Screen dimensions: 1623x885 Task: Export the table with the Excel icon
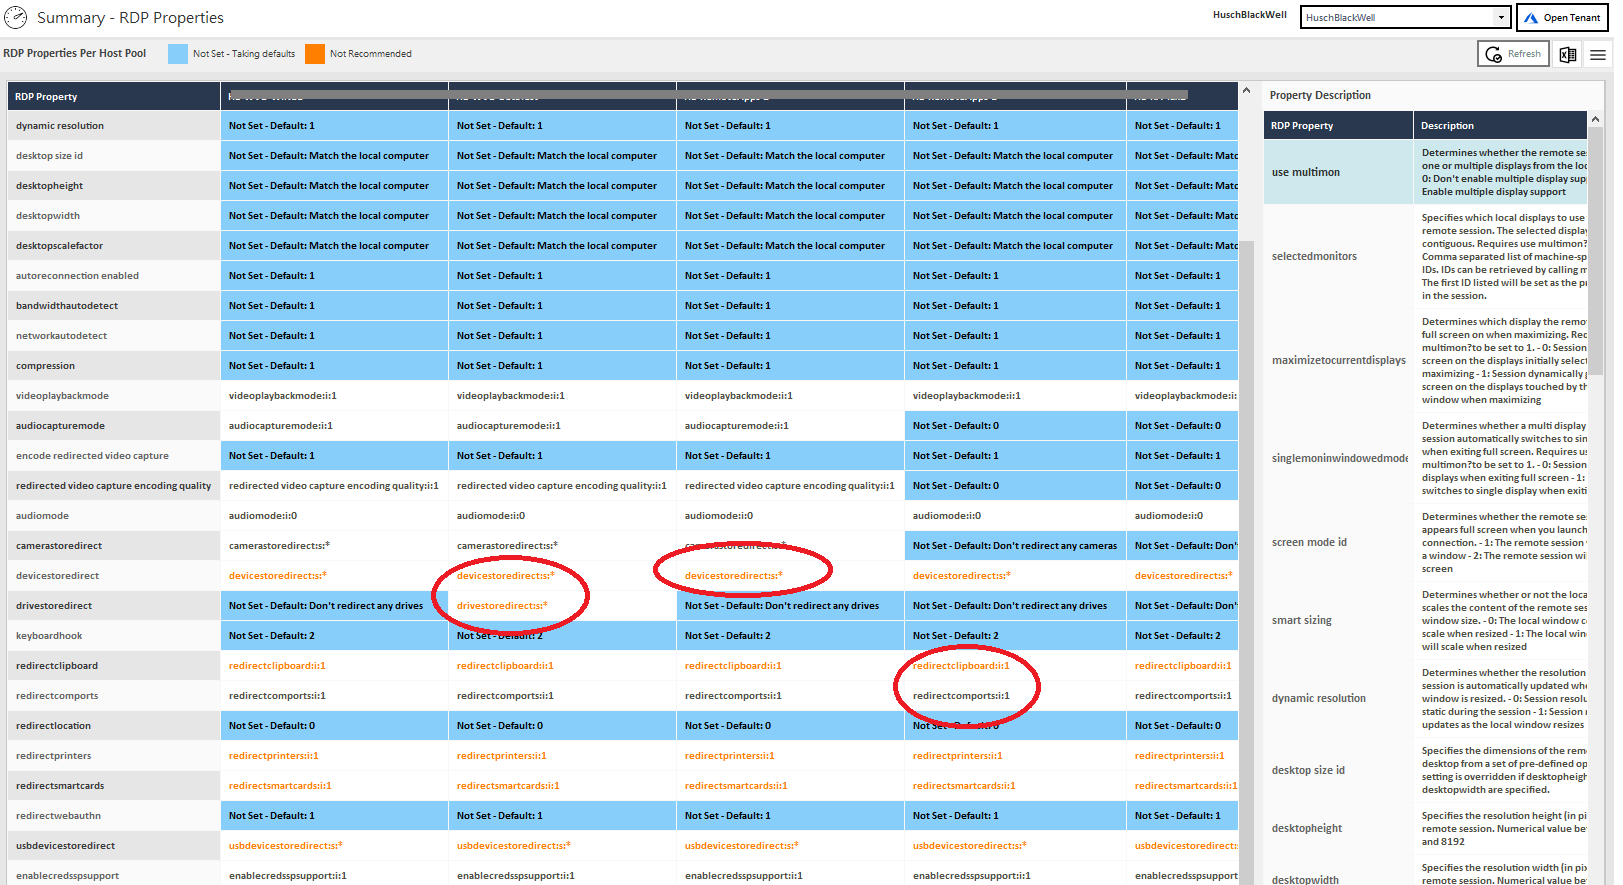click(x=1568, y=54)
